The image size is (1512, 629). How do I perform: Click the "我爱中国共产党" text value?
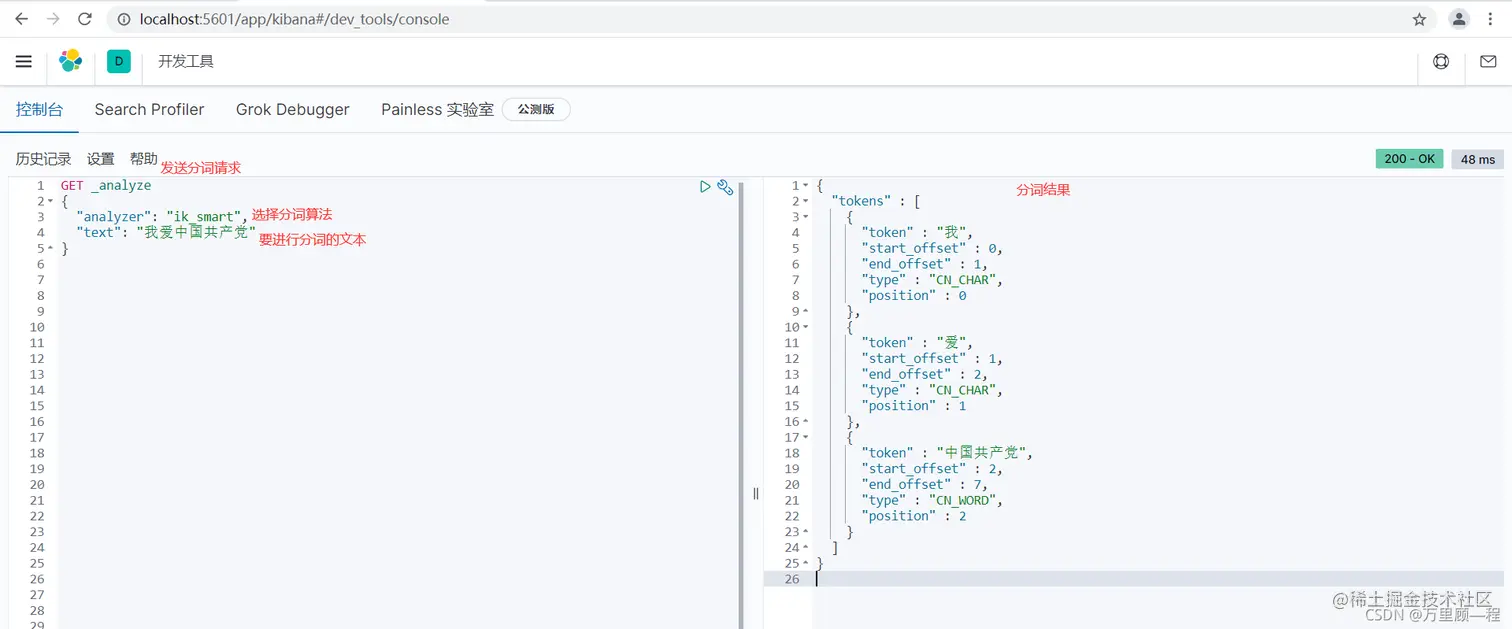(194, 232)
